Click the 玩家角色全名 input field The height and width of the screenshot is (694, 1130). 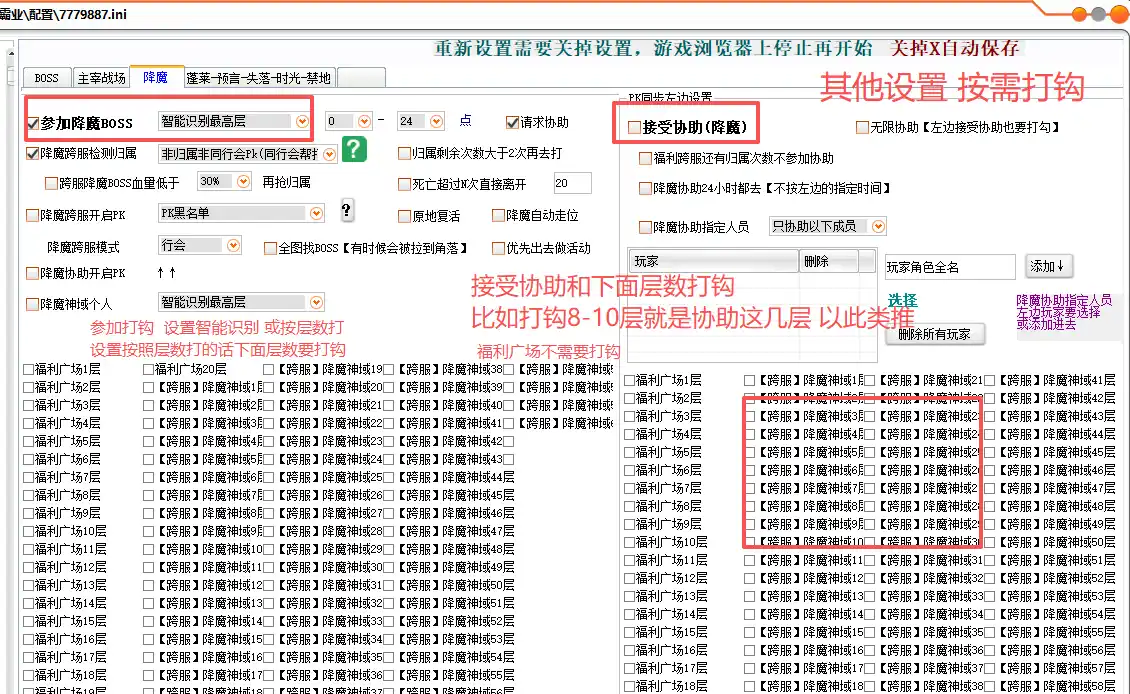[950, 267]
